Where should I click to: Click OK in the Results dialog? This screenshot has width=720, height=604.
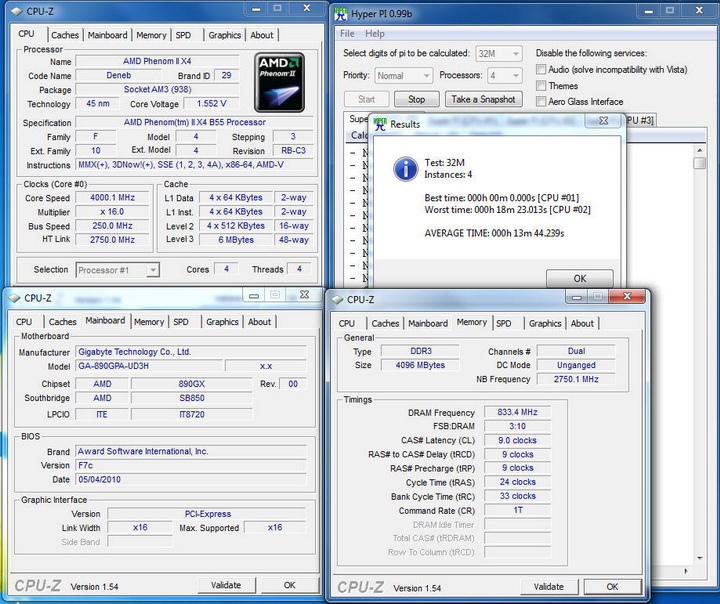579,279
